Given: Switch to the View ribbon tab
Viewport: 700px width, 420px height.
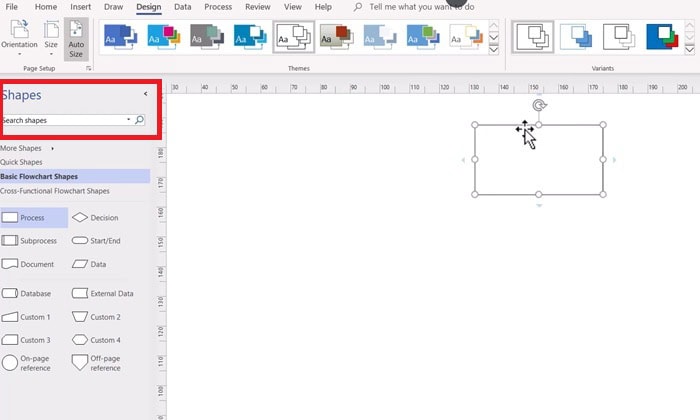Looking at the screenshot, I should click(x=293, y=7).
